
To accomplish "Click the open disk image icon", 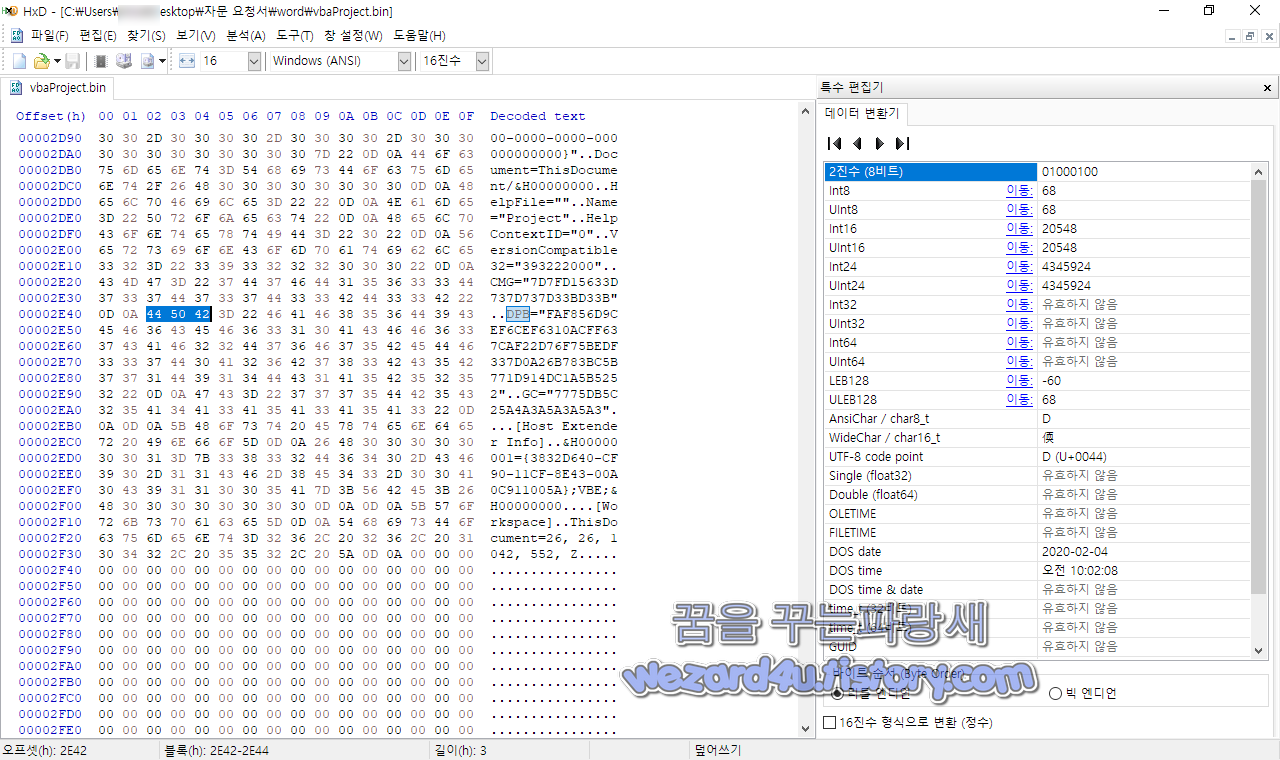I will 147,61.
